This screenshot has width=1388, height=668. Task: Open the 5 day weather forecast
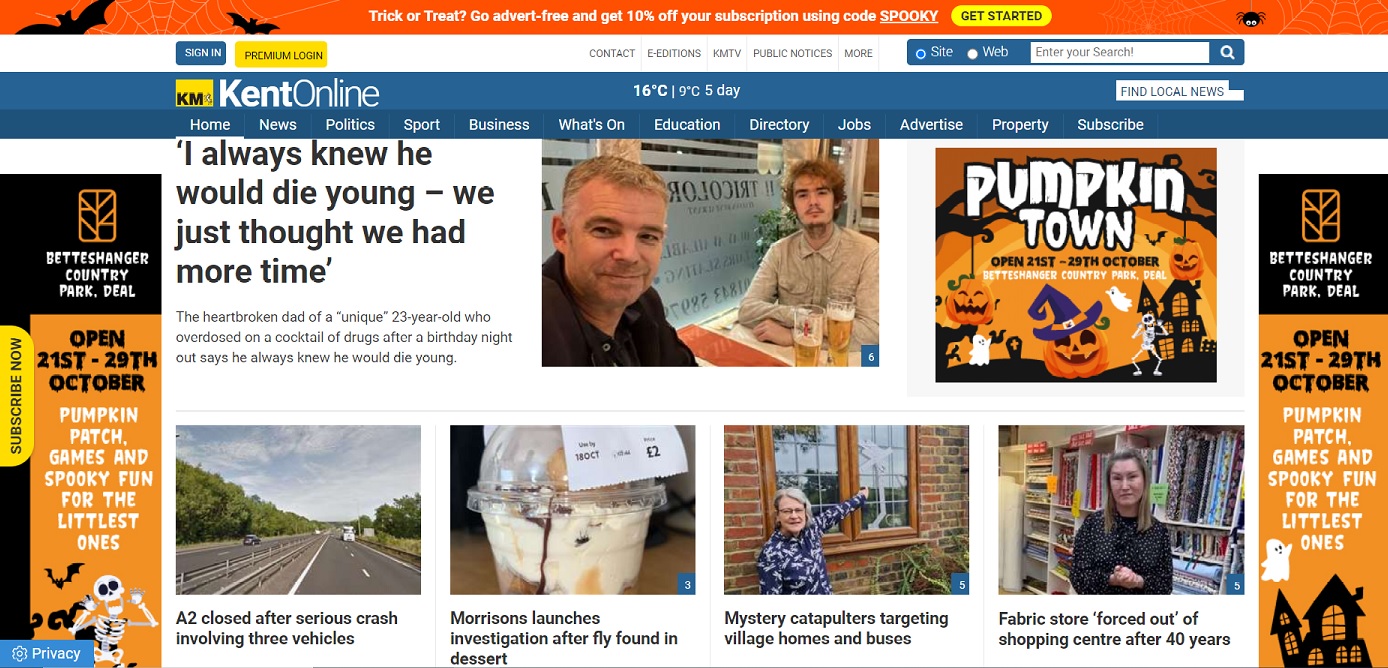point(722,90)
